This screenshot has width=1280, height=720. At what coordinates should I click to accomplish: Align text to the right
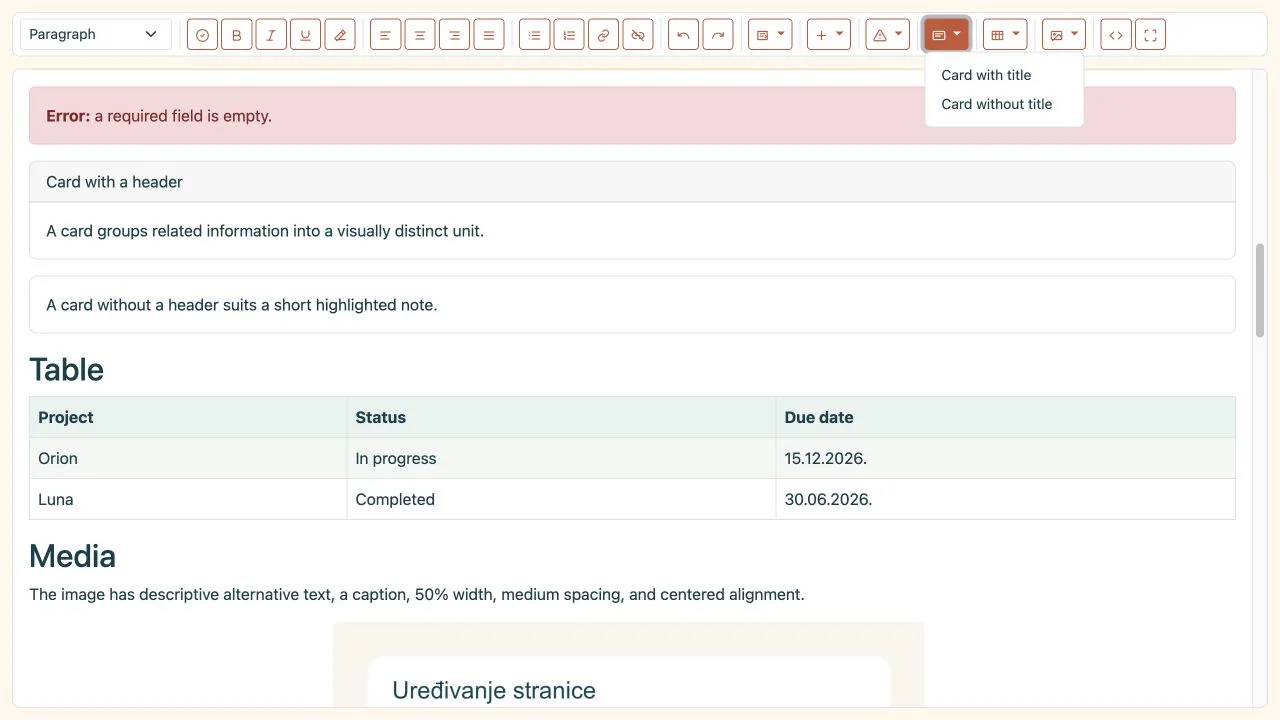pos(454,35)
